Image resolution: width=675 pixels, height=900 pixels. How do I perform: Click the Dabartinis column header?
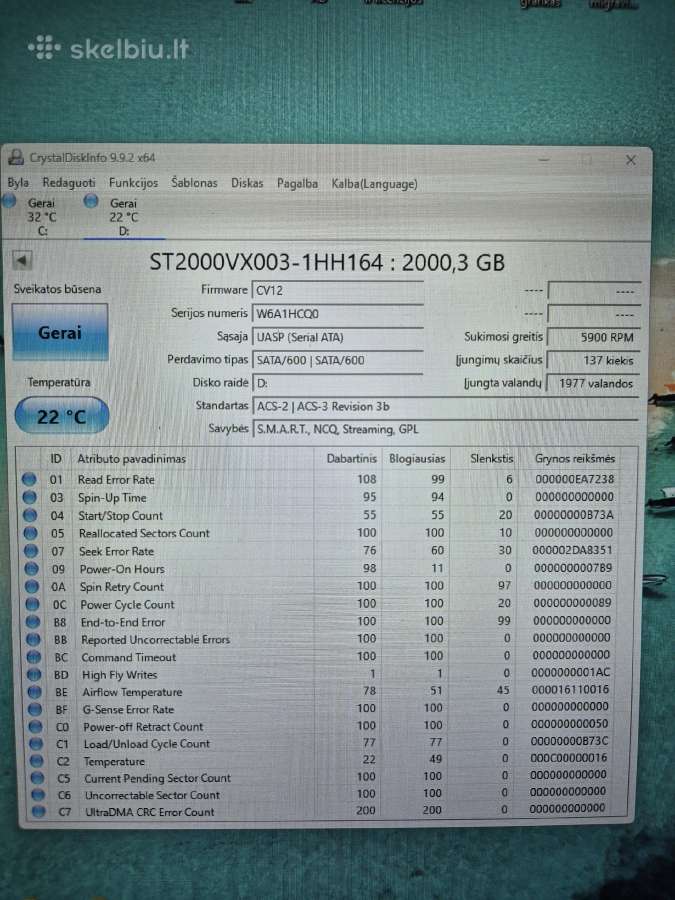pyautogui.click(x=351, y=459)
